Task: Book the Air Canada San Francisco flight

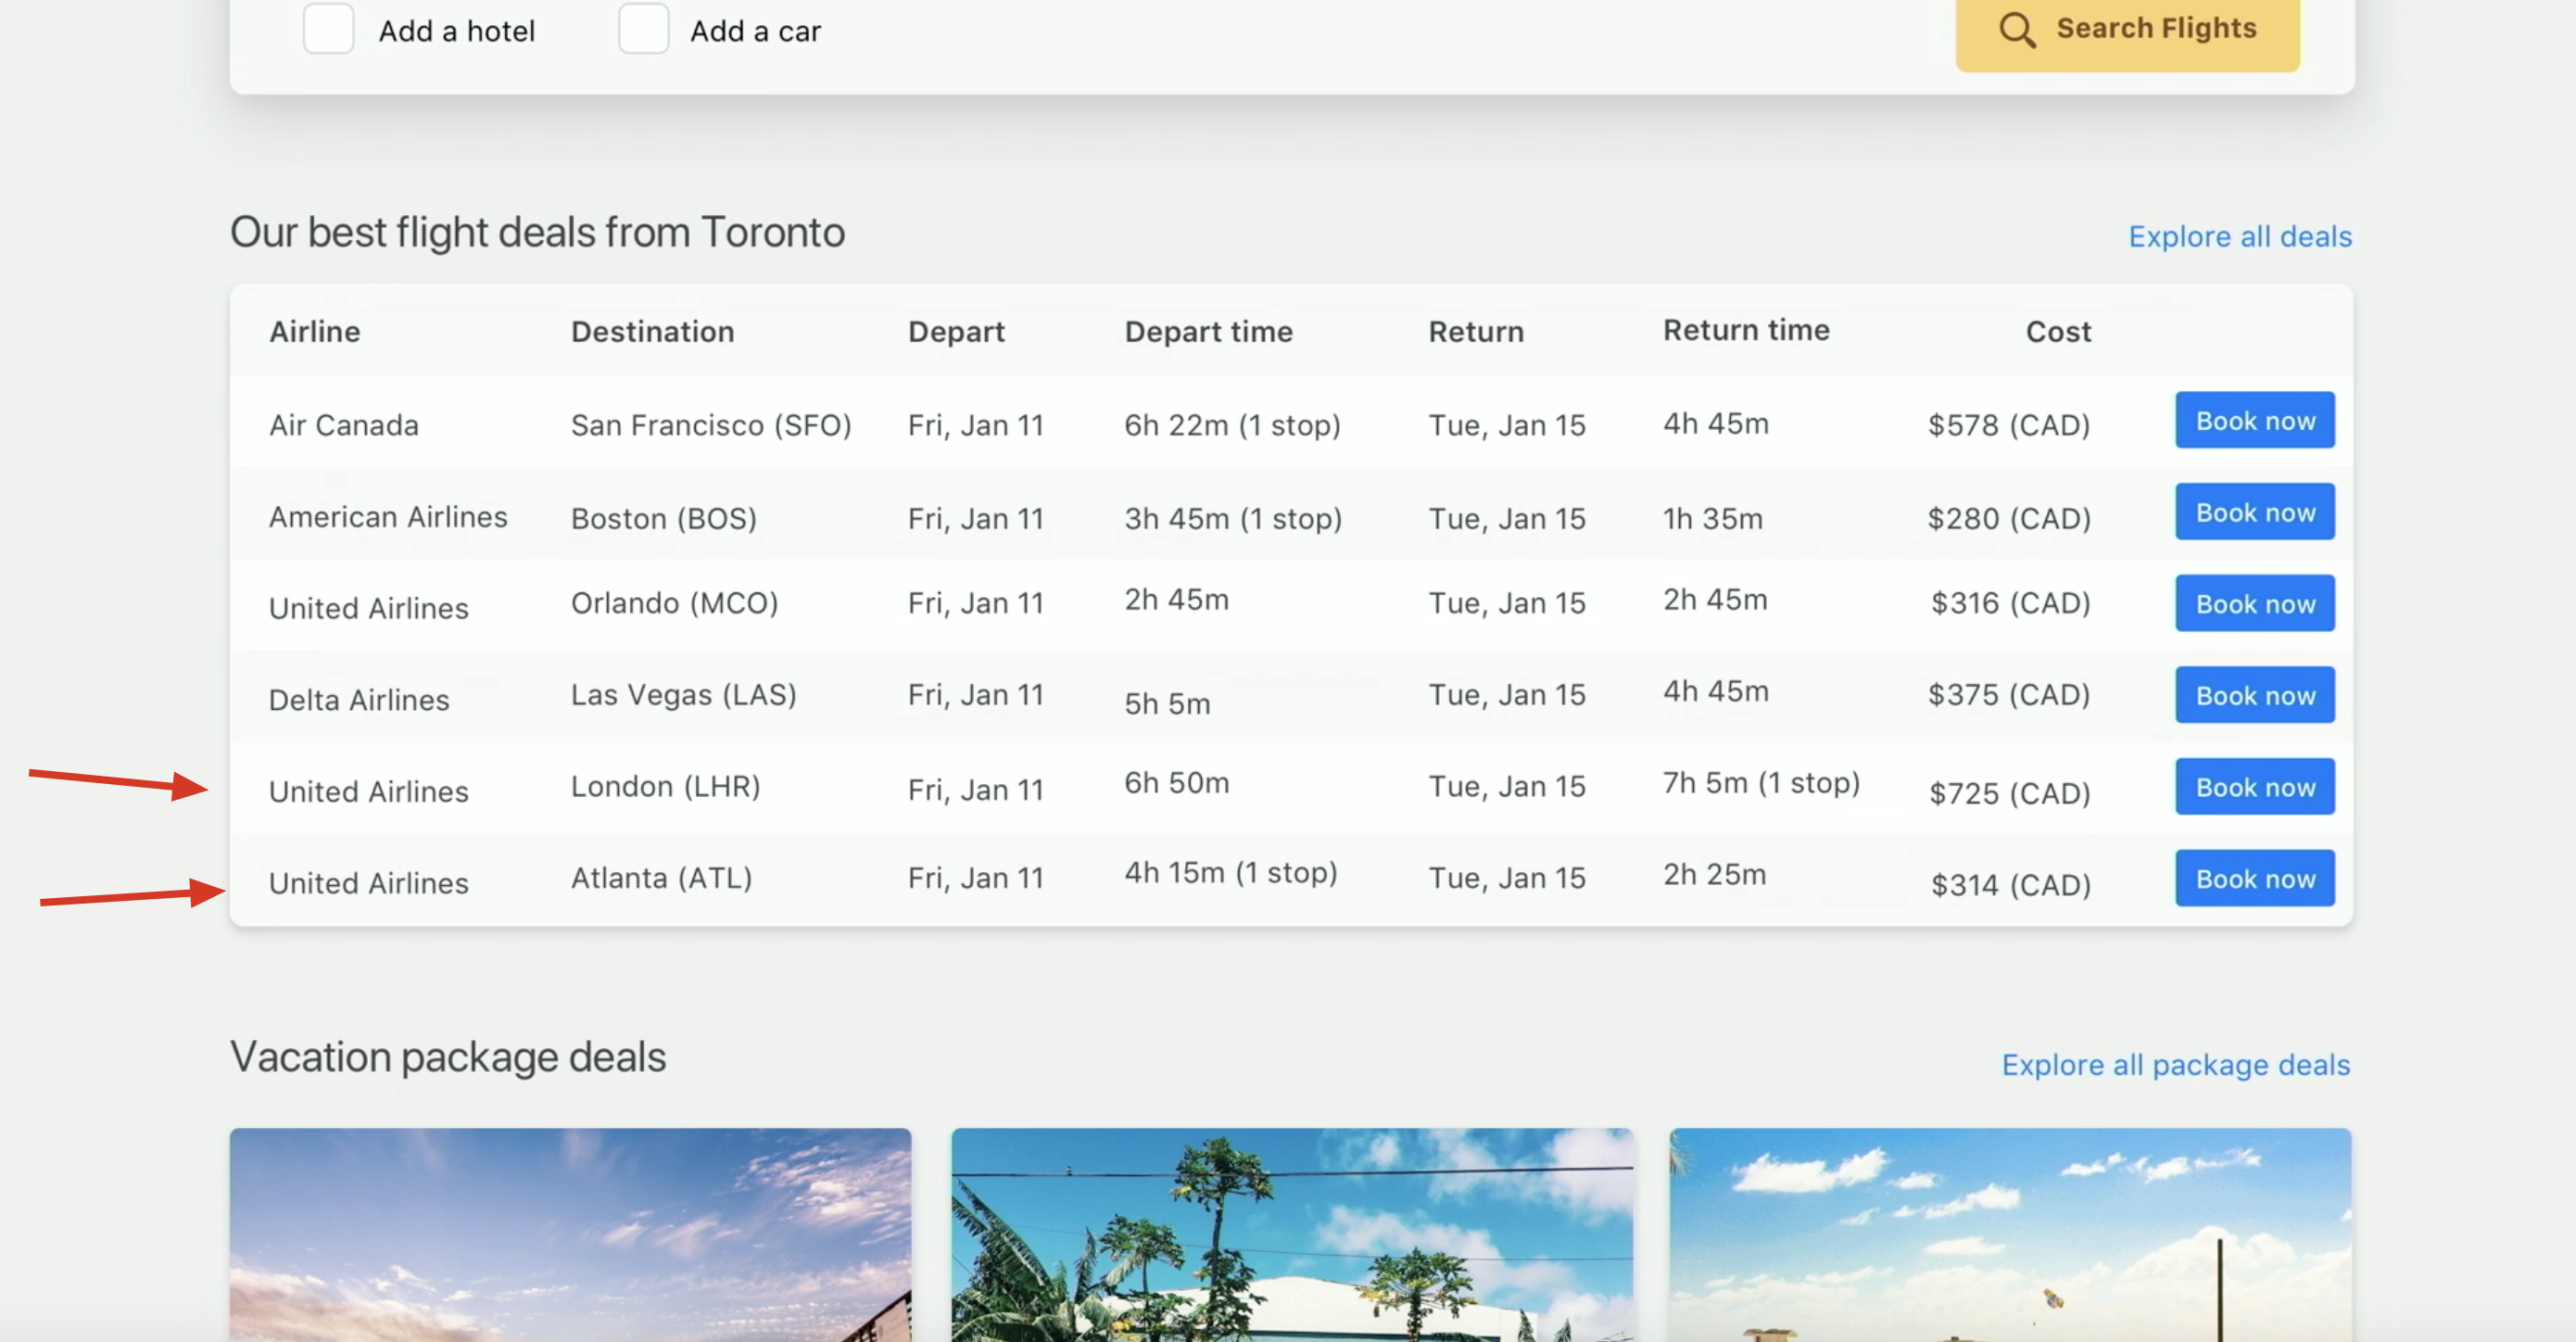Action: click(x=2254, y=421)
